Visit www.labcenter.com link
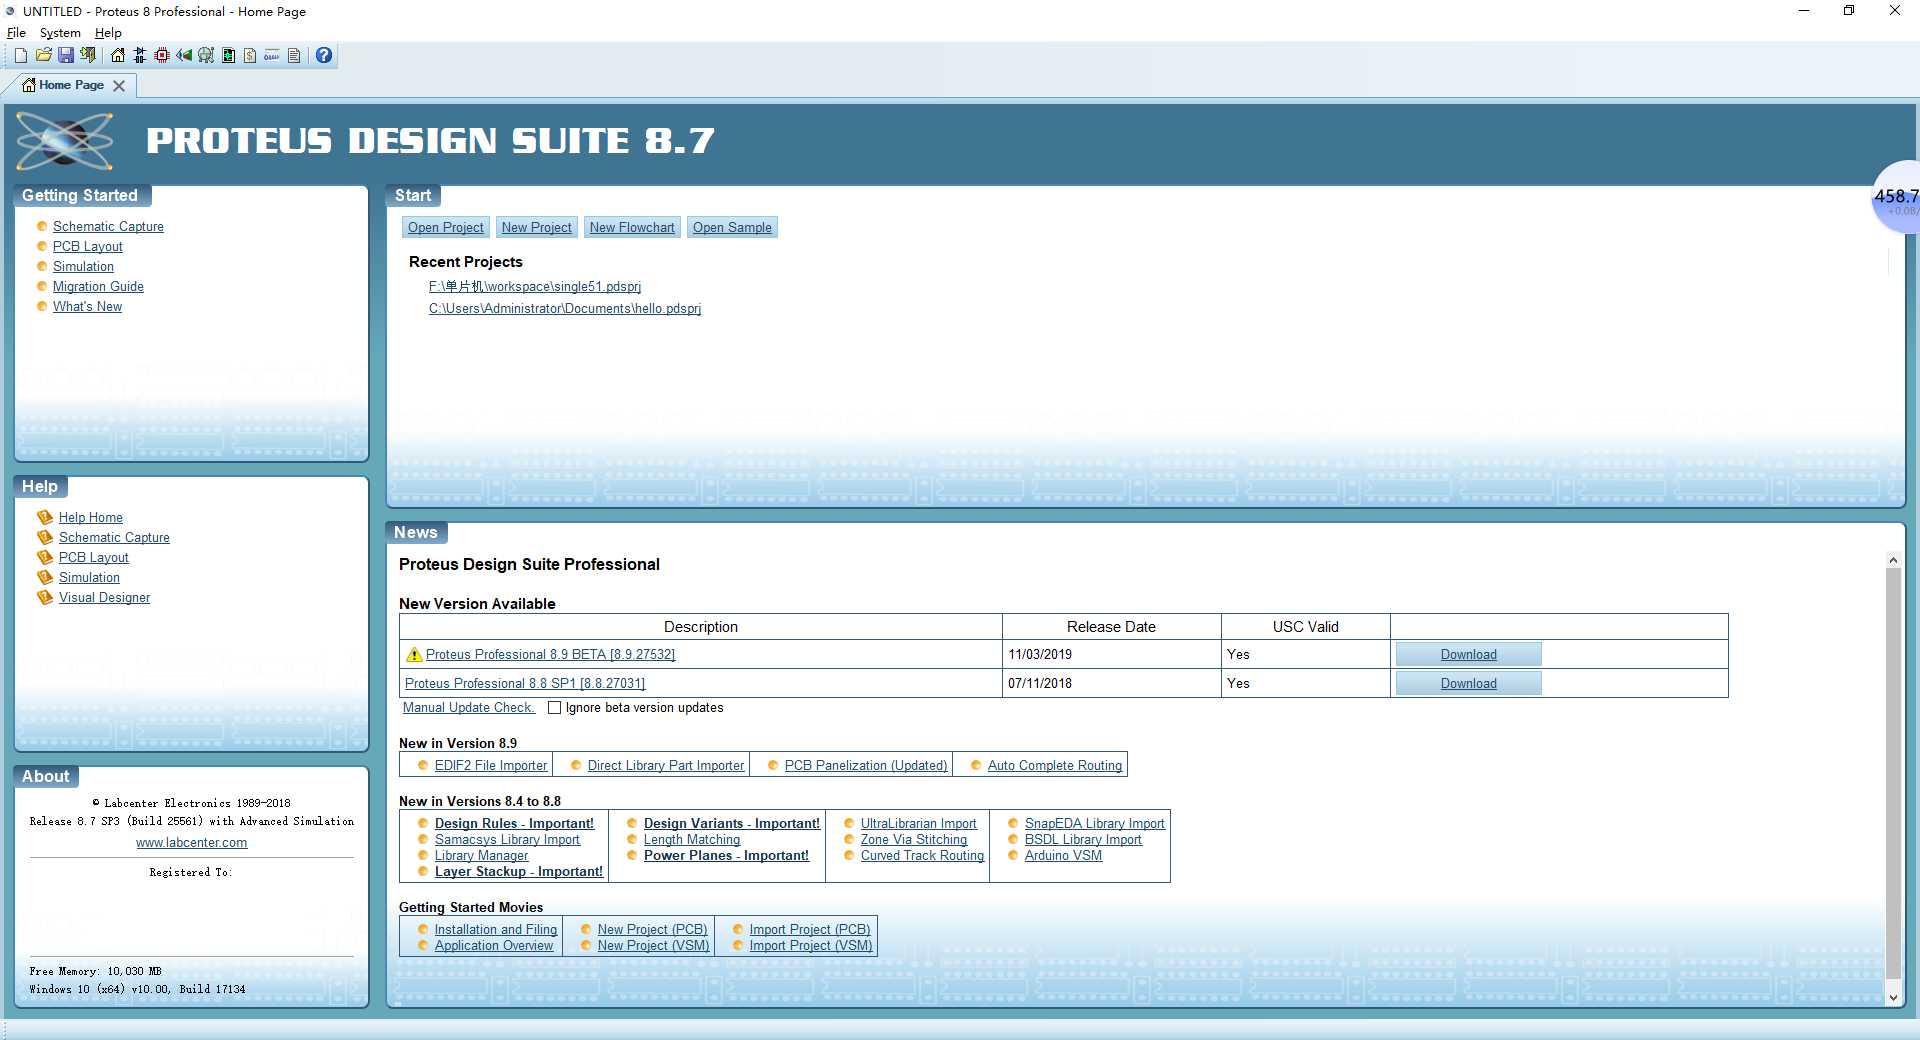The width and height of the screenshot is (1920, 1040). point(192,843)
